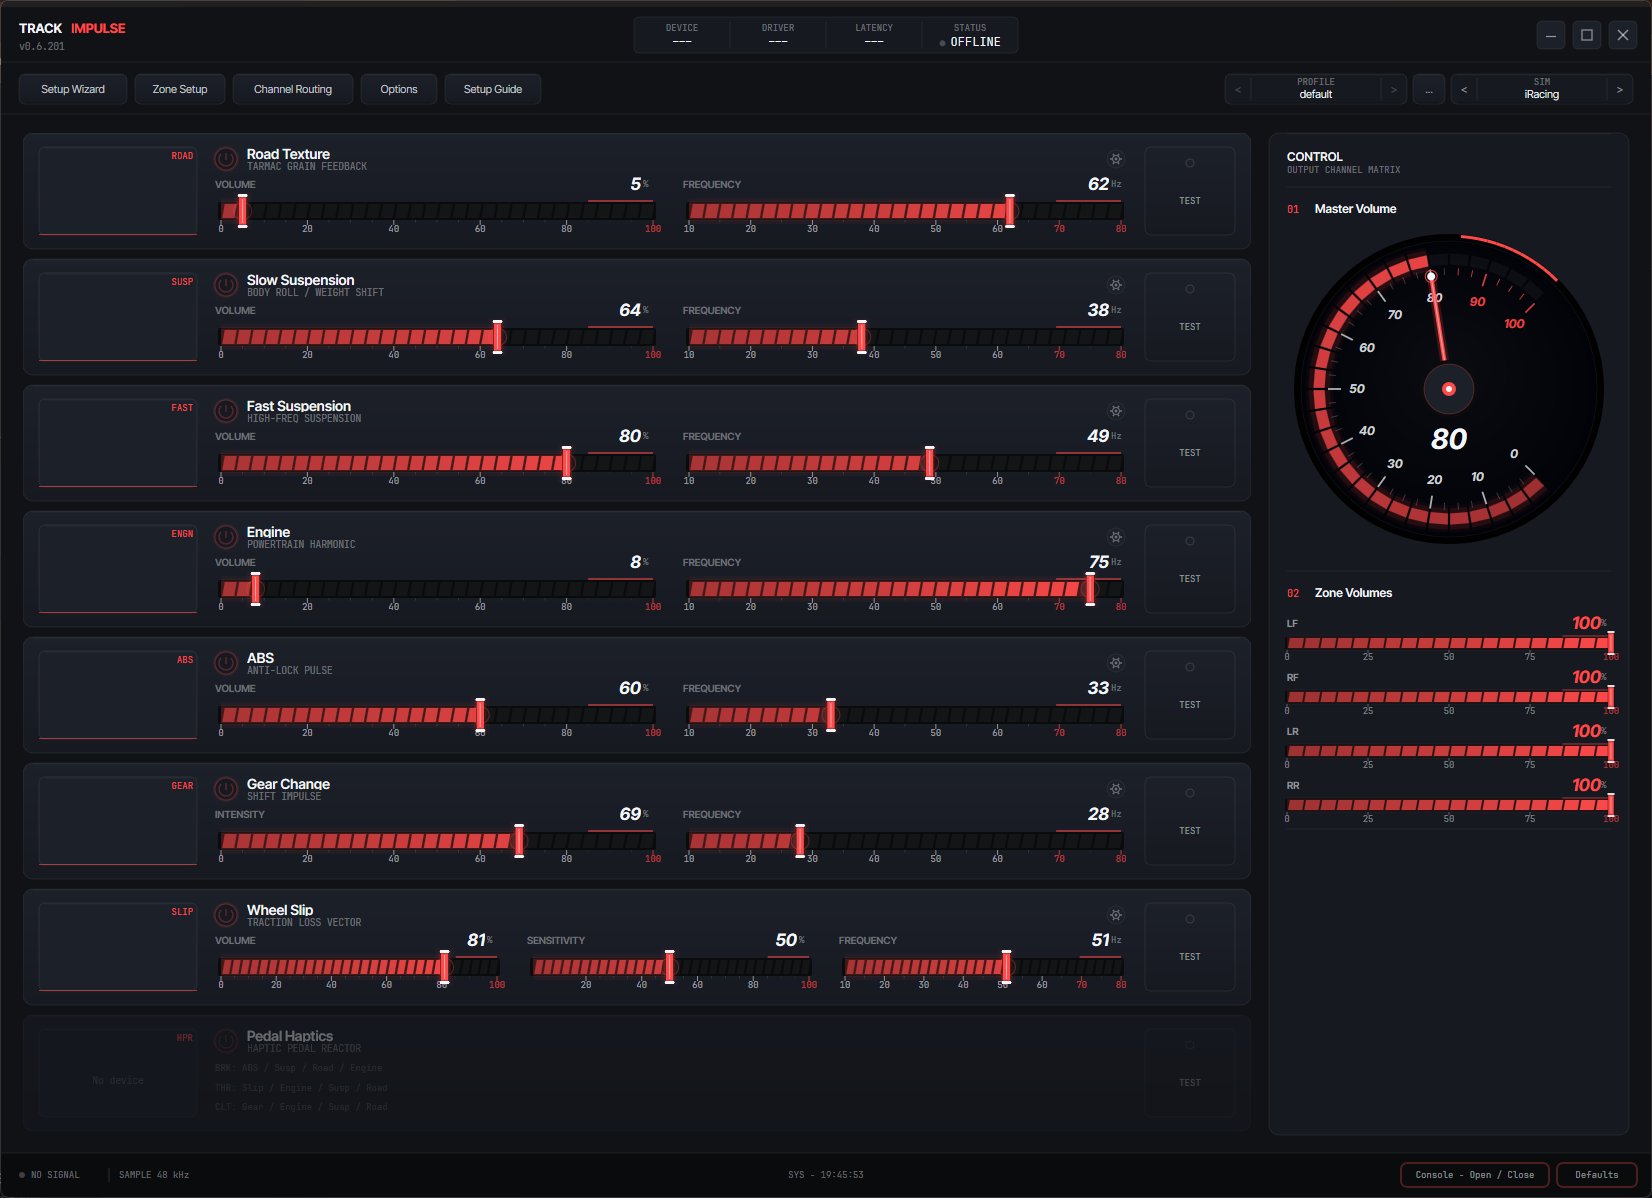Viewport: 1652px width, 1198px height.
Task: Test the Road Texture effect
Action: click(x=1190, y=191)
